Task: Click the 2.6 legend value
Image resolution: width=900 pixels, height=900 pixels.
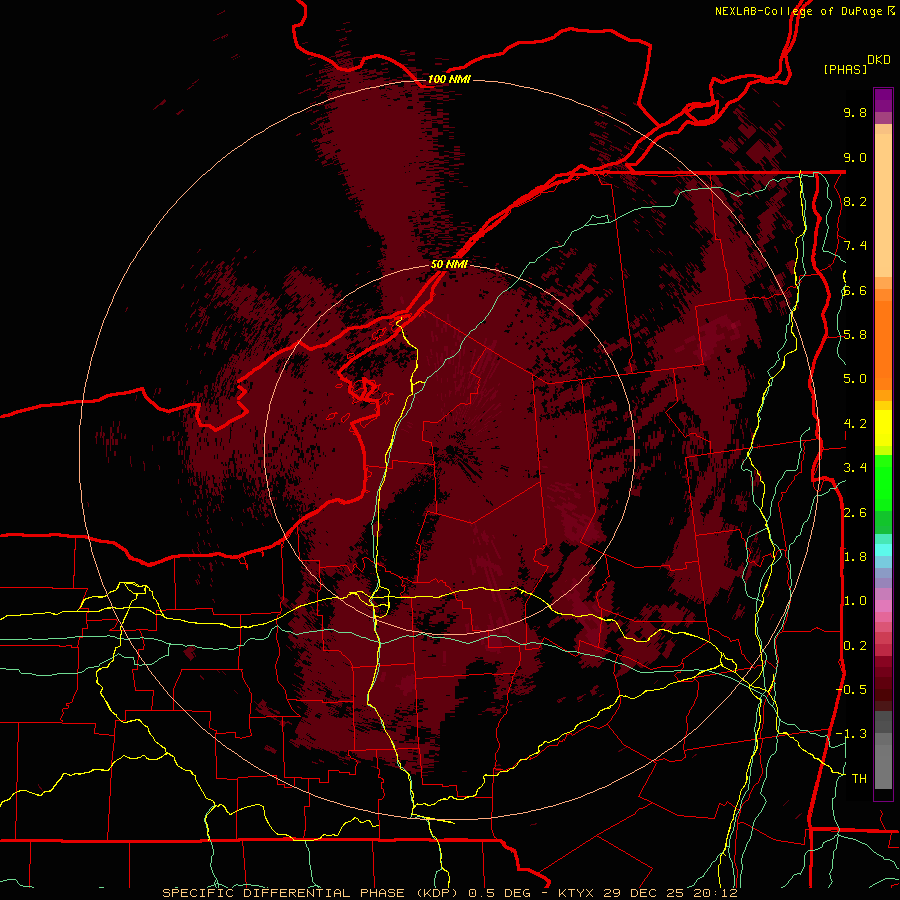Action: pos(855,513)
